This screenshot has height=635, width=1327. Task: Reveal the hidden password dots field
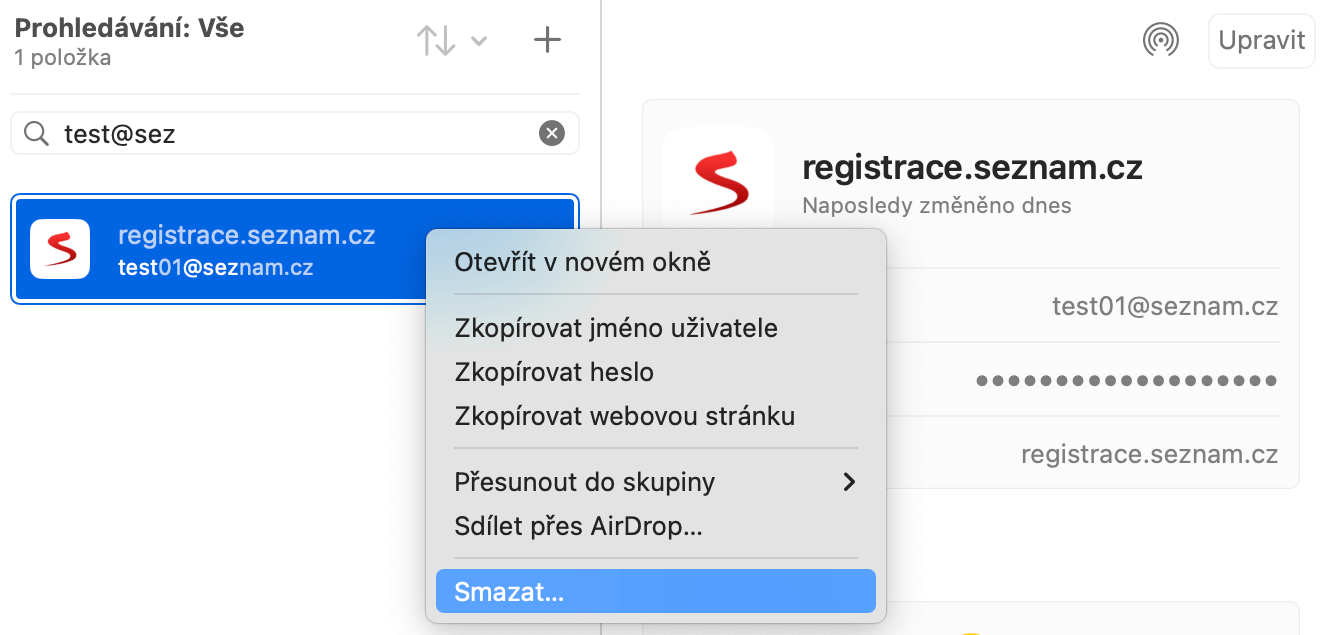(1126, 381)
